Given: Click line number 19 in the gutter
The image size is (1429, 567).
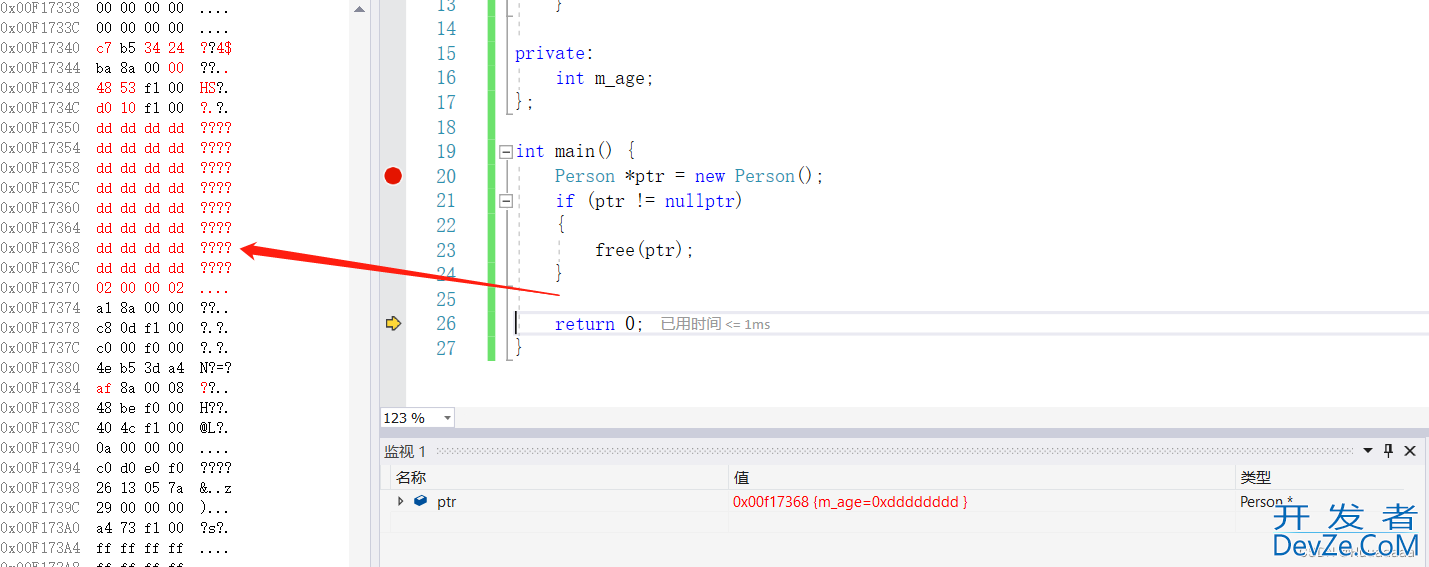Looking at the screenshot, I should click(446, 152).
